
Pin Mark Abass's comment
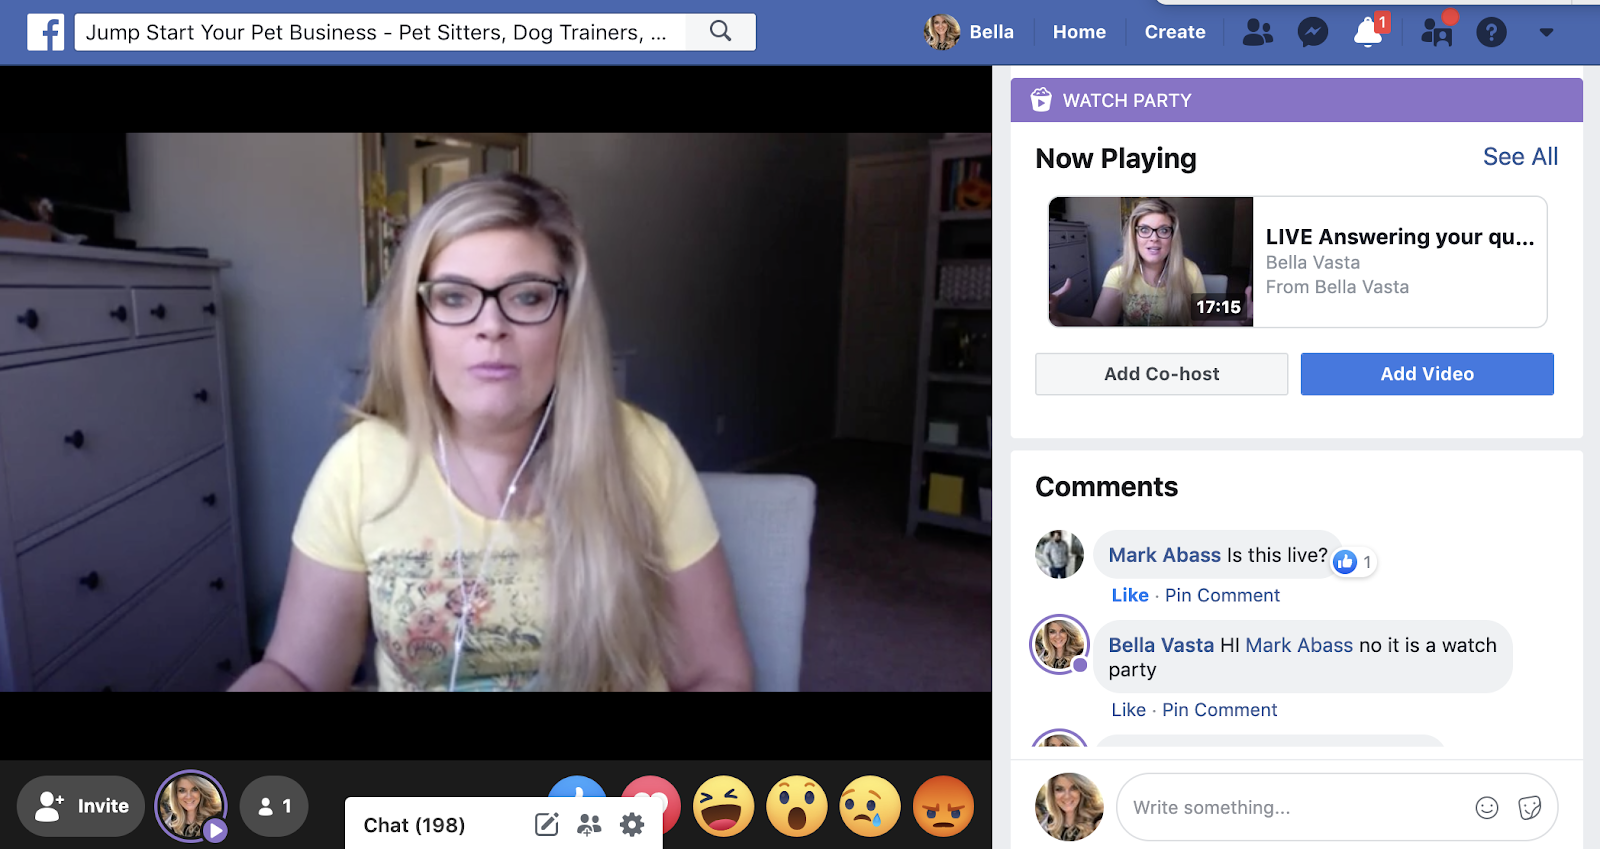[x=1222, y=595]
